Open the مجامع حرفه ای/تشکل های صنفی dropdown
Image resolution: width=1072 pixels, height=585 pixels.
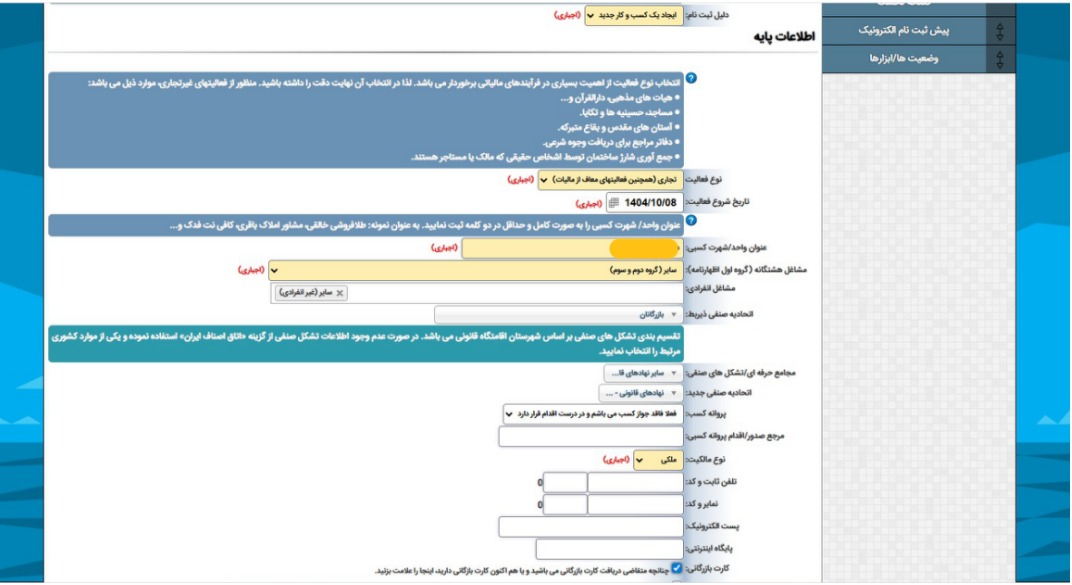coord(643,373)
